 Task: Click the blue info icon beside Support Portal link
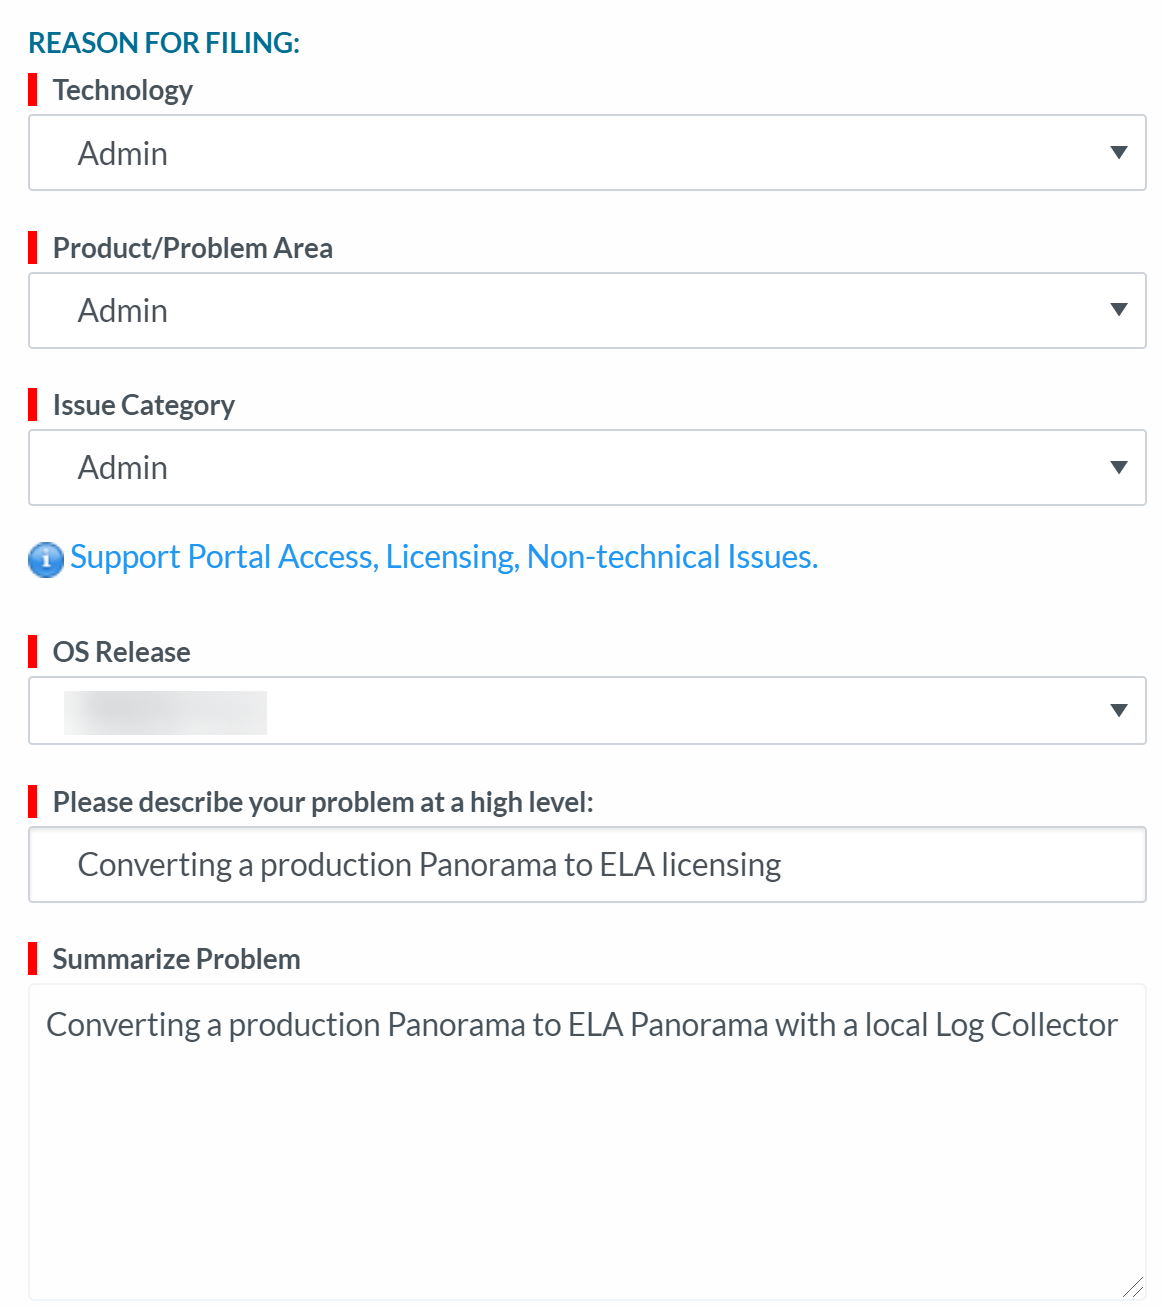(x=45, y=559)
